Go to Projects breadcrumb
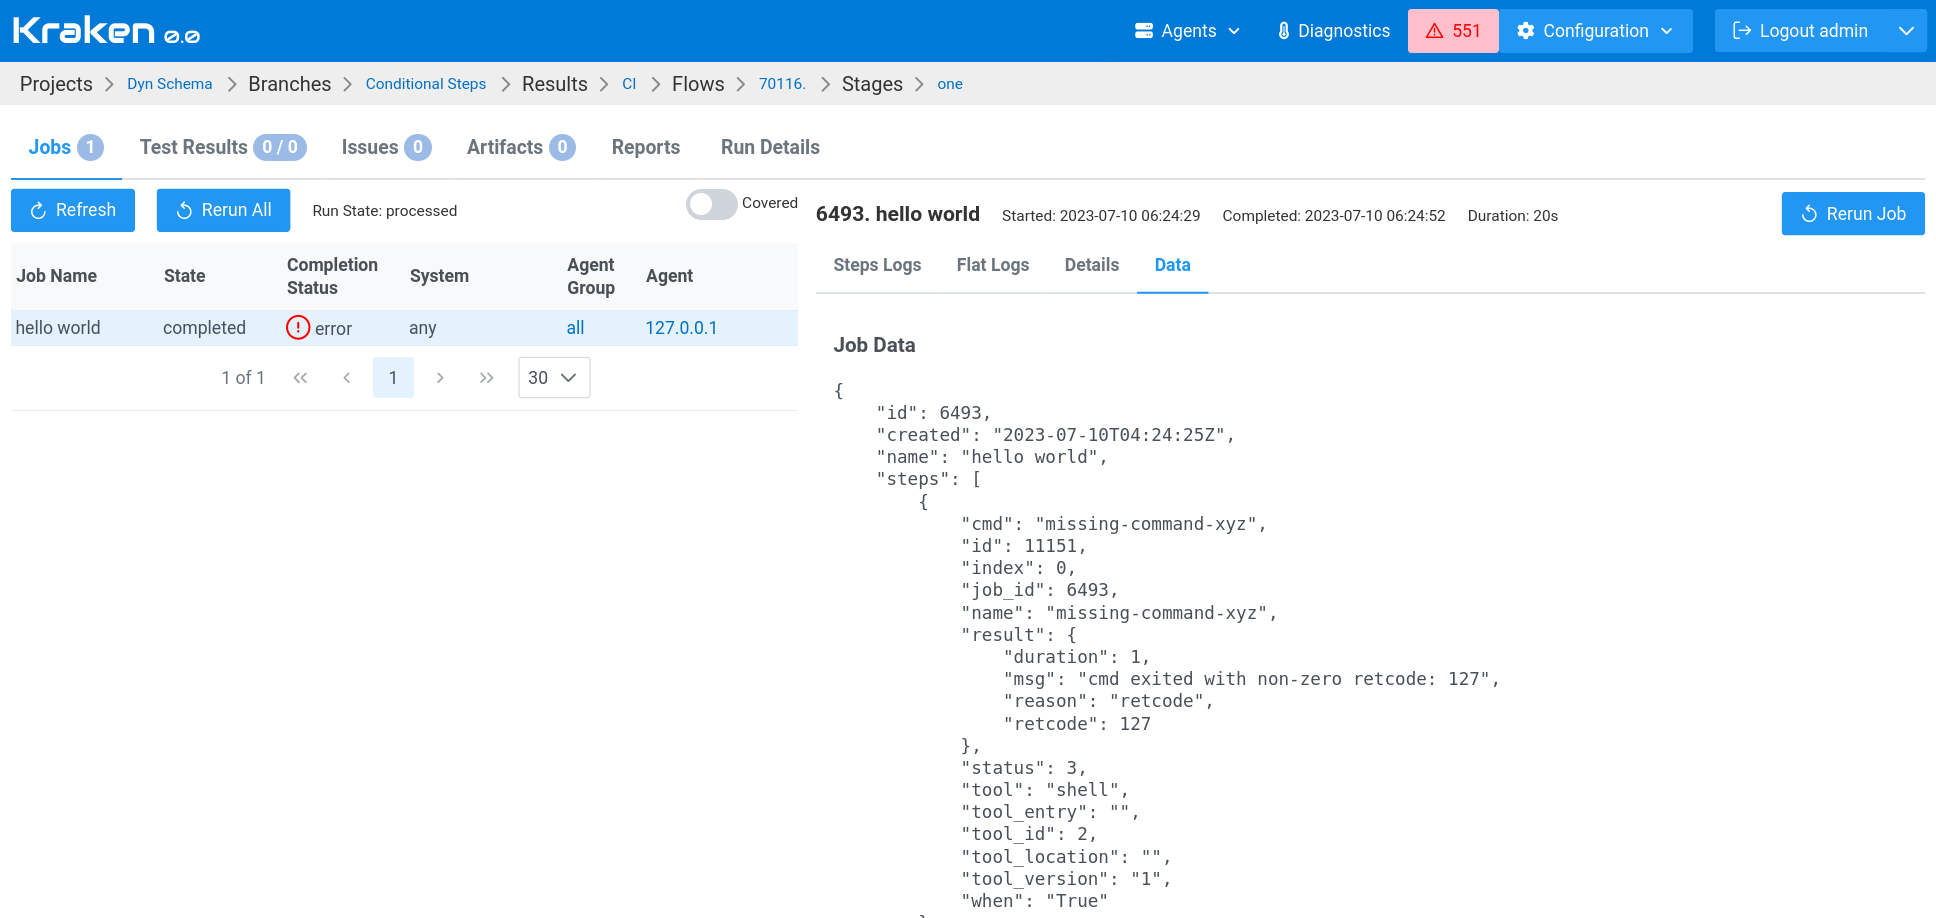This screenshot has height=918, width=1936. tap(56, 84)
